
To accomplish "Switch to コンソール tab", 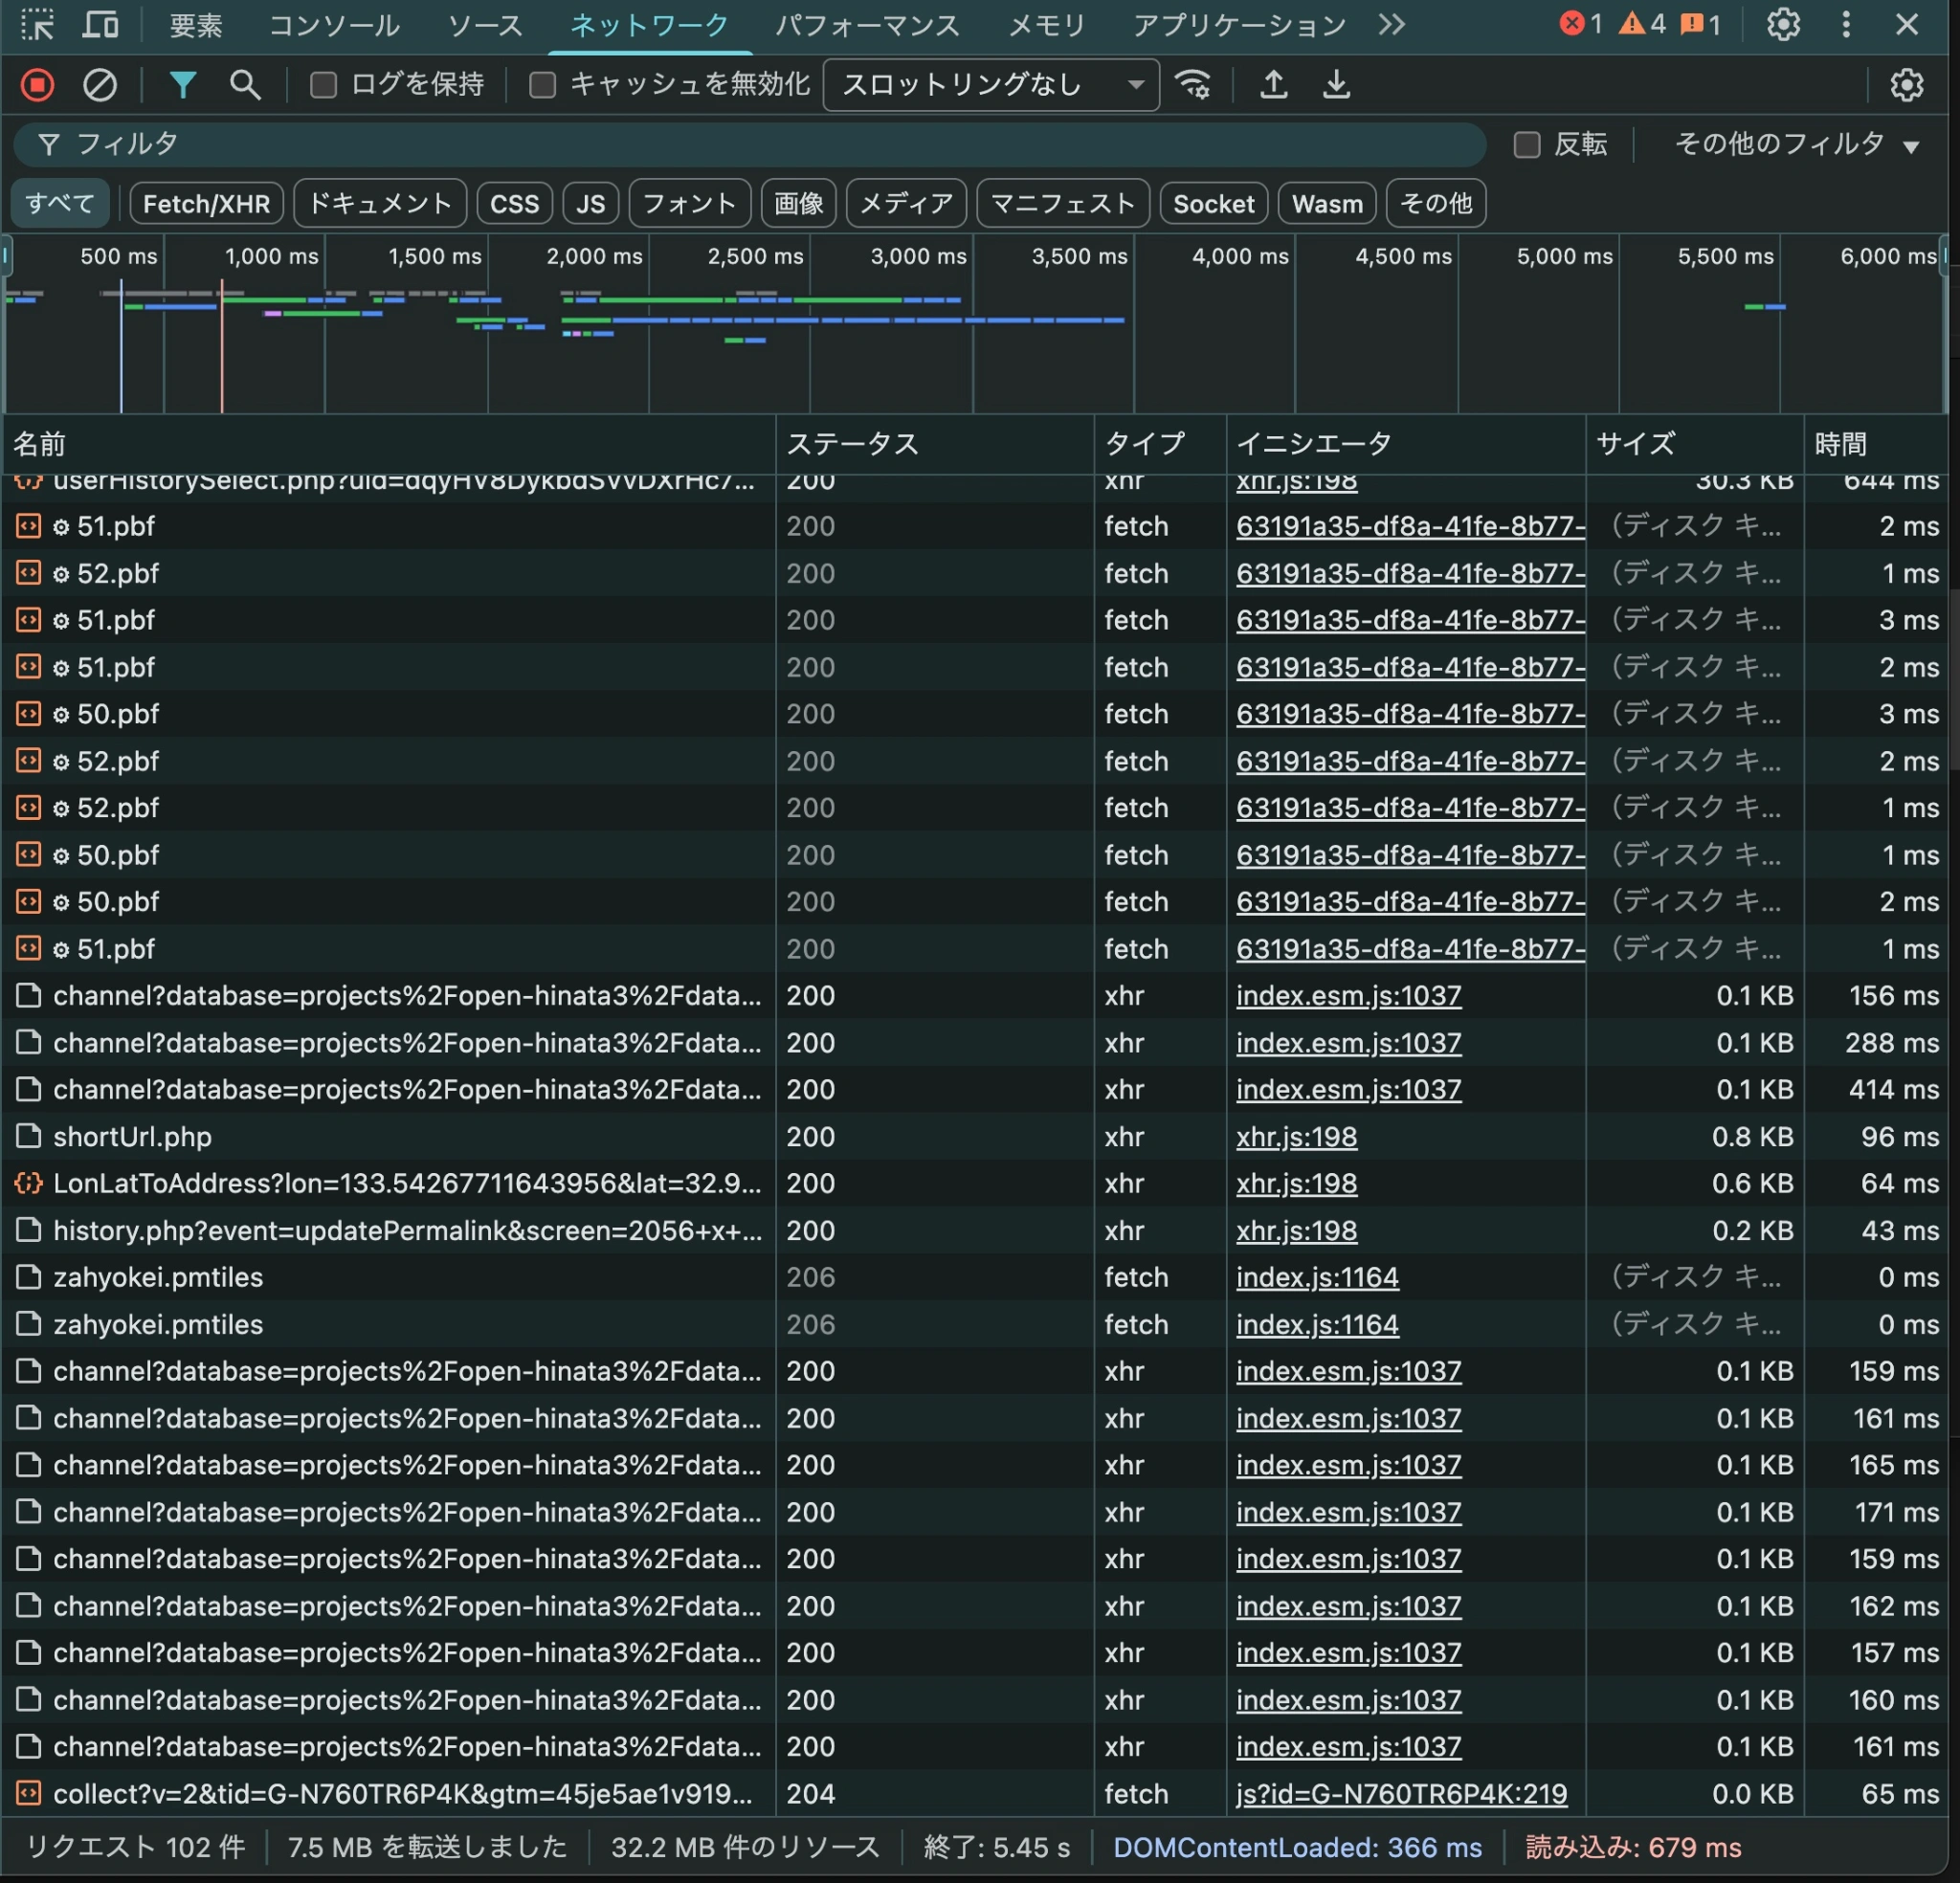I will [x=334, y=25].
